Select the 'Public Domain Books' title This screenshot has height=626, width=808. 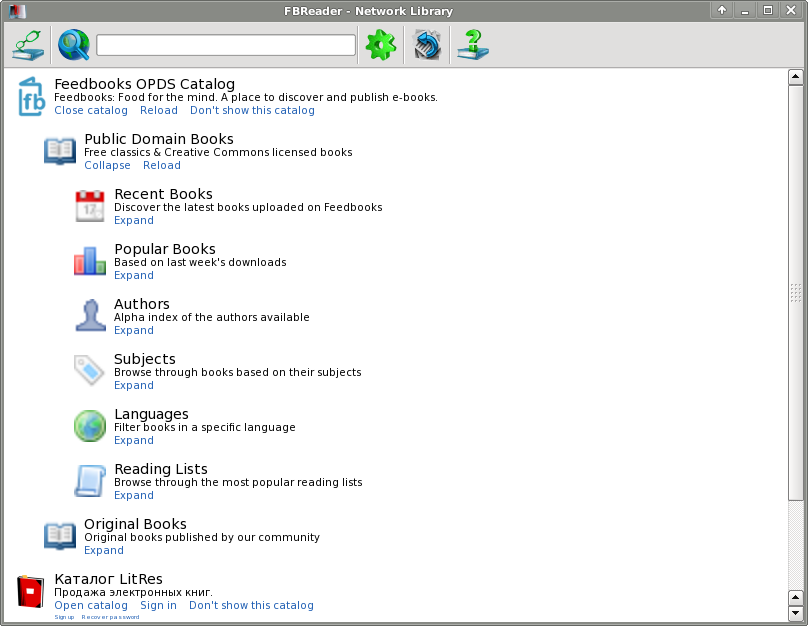tap(159, 139)
